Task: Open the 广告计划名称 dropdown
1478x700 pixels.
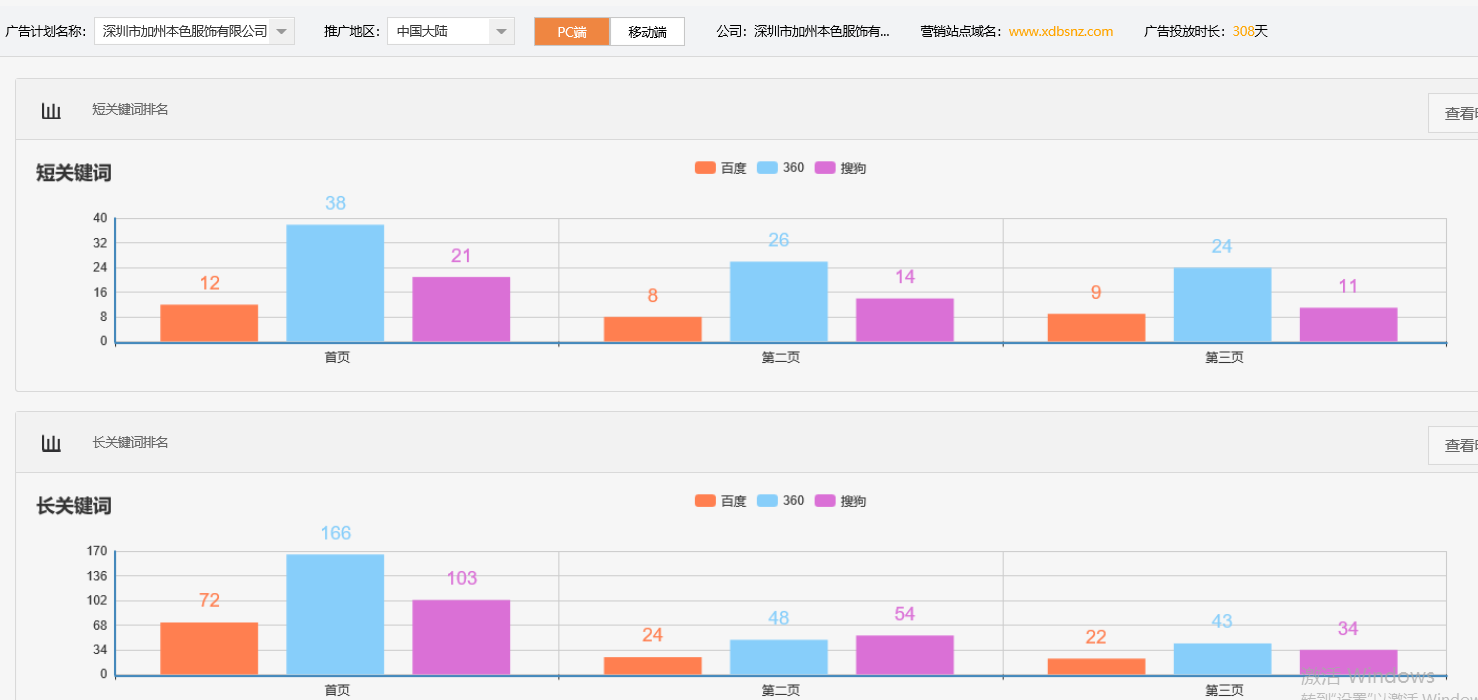Action: tap(281, 32)
